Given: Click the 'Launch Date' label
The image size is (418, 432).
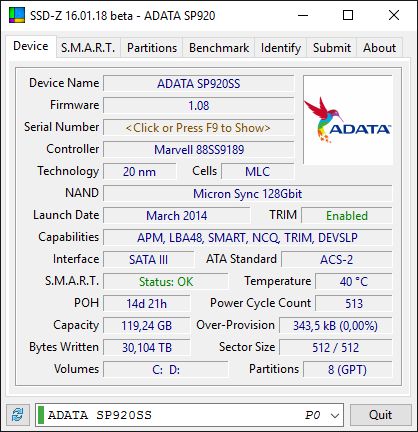Looking at the screenshot, I should (66, 215).
